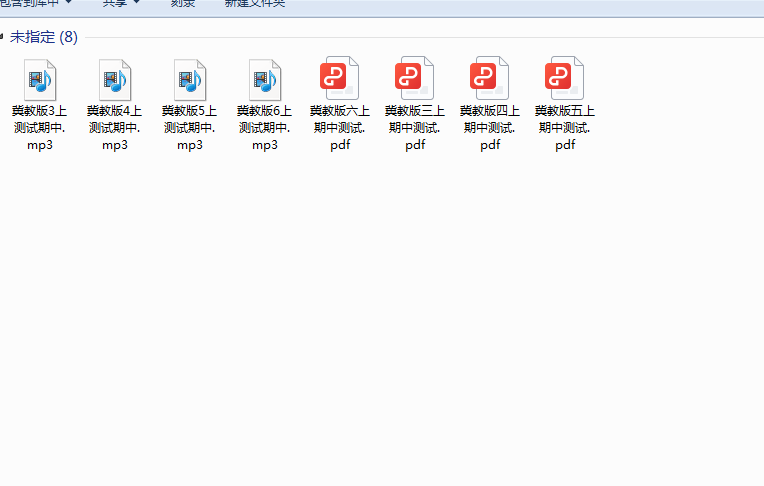Select the 冀教版4上测试期中.mp3 audio file icon
Viewport: 764px width, 486px height.
click(x=115, y=80)
